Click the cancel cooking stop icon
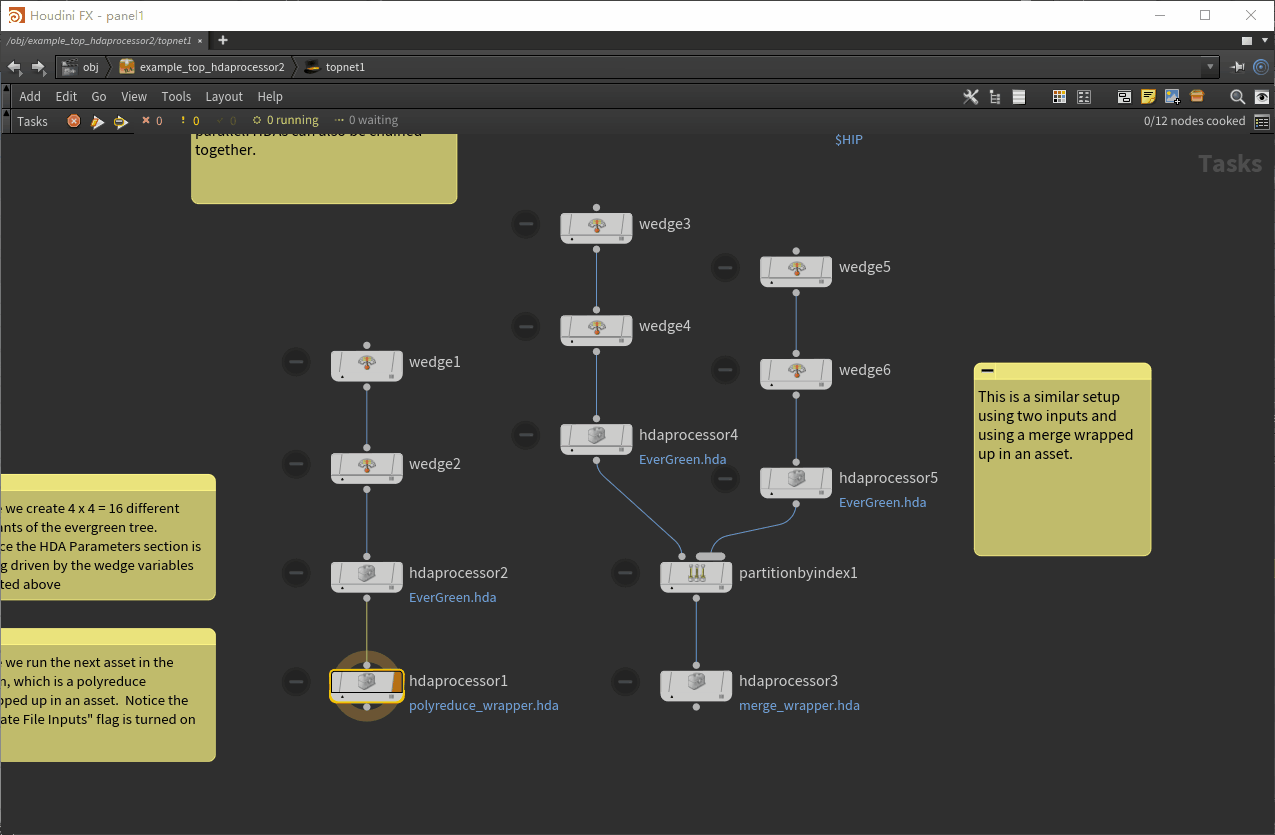1275x835 pixels. (x=73, y=120)
